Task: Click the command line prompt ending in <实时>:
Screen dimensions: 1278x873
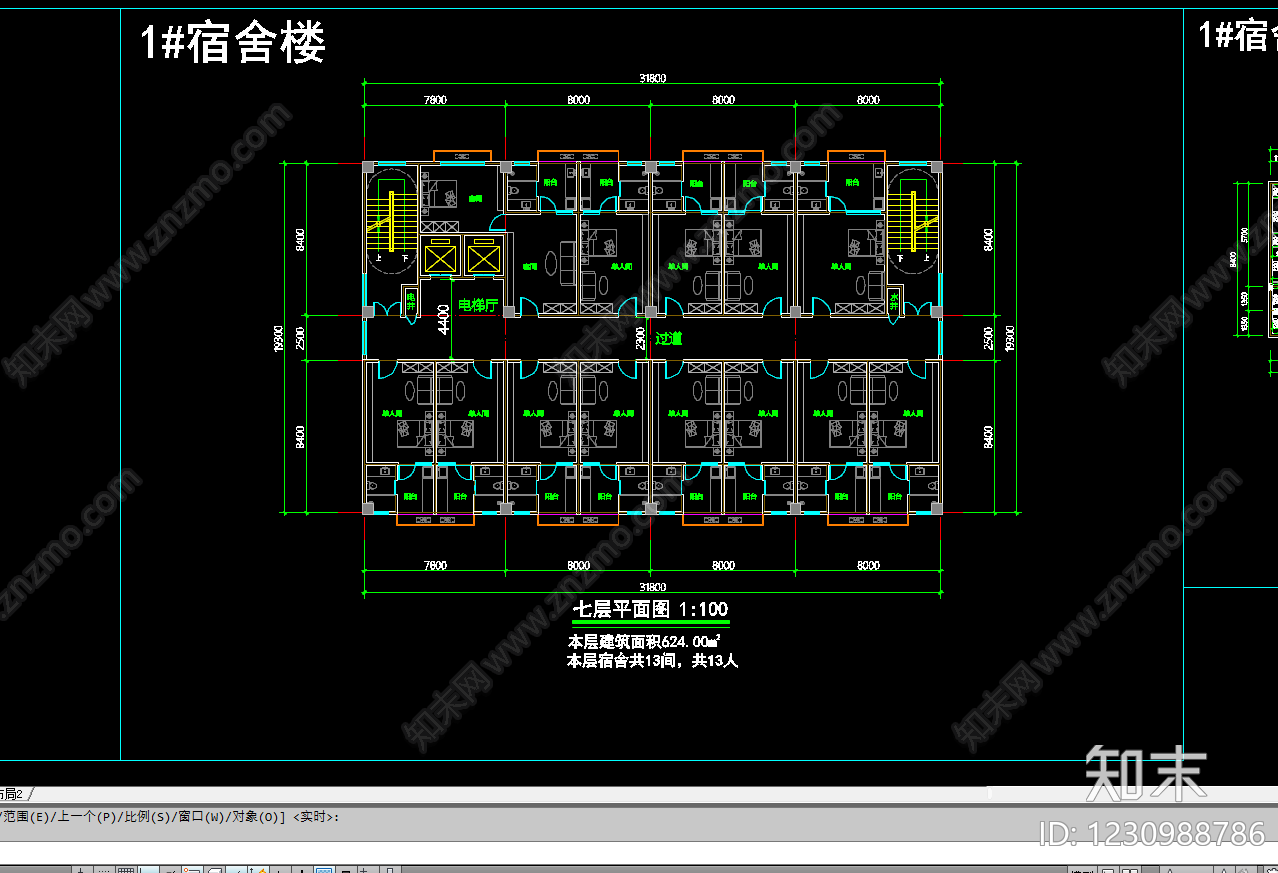Action: pyautogui.click(x=170, y=817)
